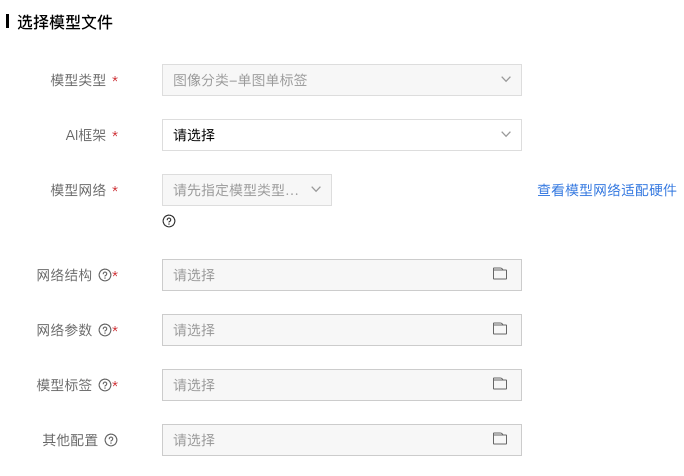Click the 模型类型 field label

tap(78, 80)
